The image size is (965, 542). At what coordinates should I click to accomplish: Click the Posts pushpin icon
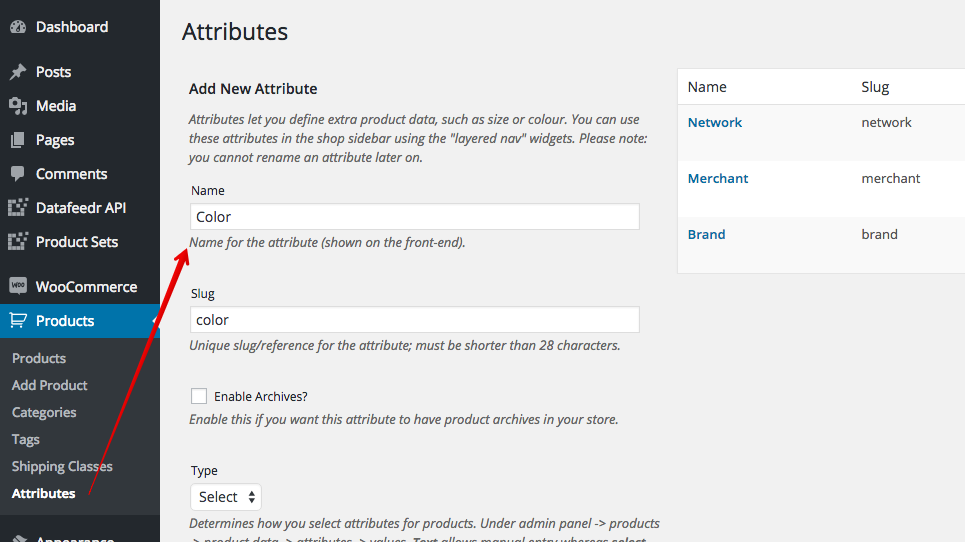[x=18, y=72]
